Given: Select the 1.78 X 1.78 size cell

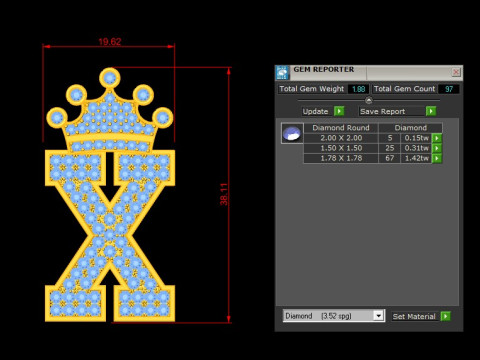Looking at the screenshot, I should (x=341, y=158).
